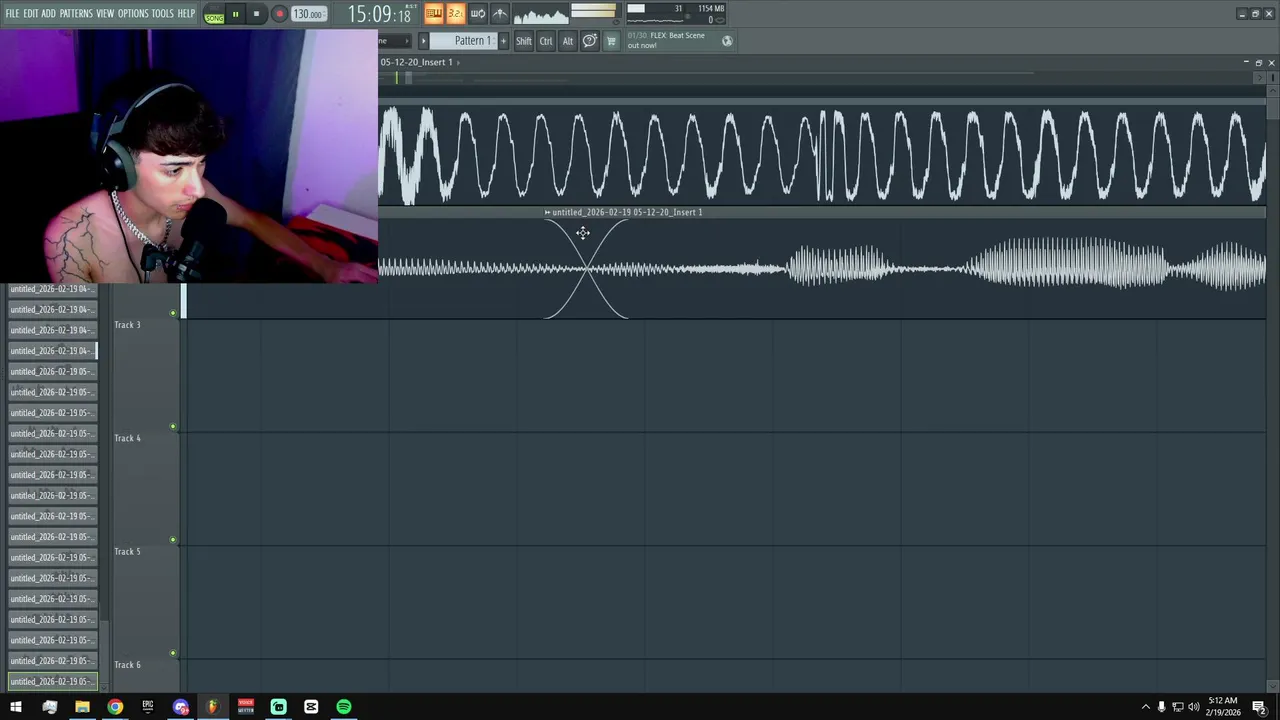Mute Track 4 using its green LED

coord(173,427)
